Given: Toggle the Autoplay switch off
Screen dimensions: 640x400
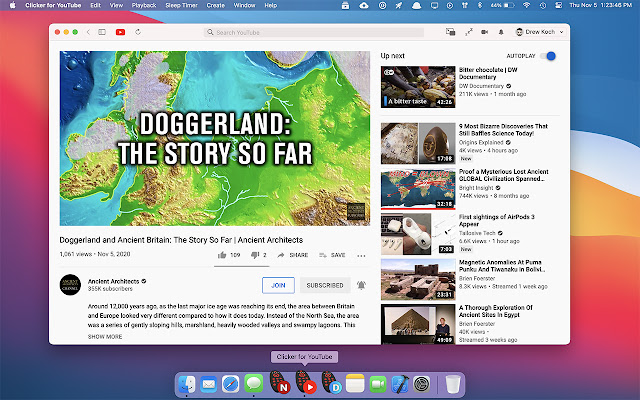Looking at the screenshot, I should pos(548,56).
